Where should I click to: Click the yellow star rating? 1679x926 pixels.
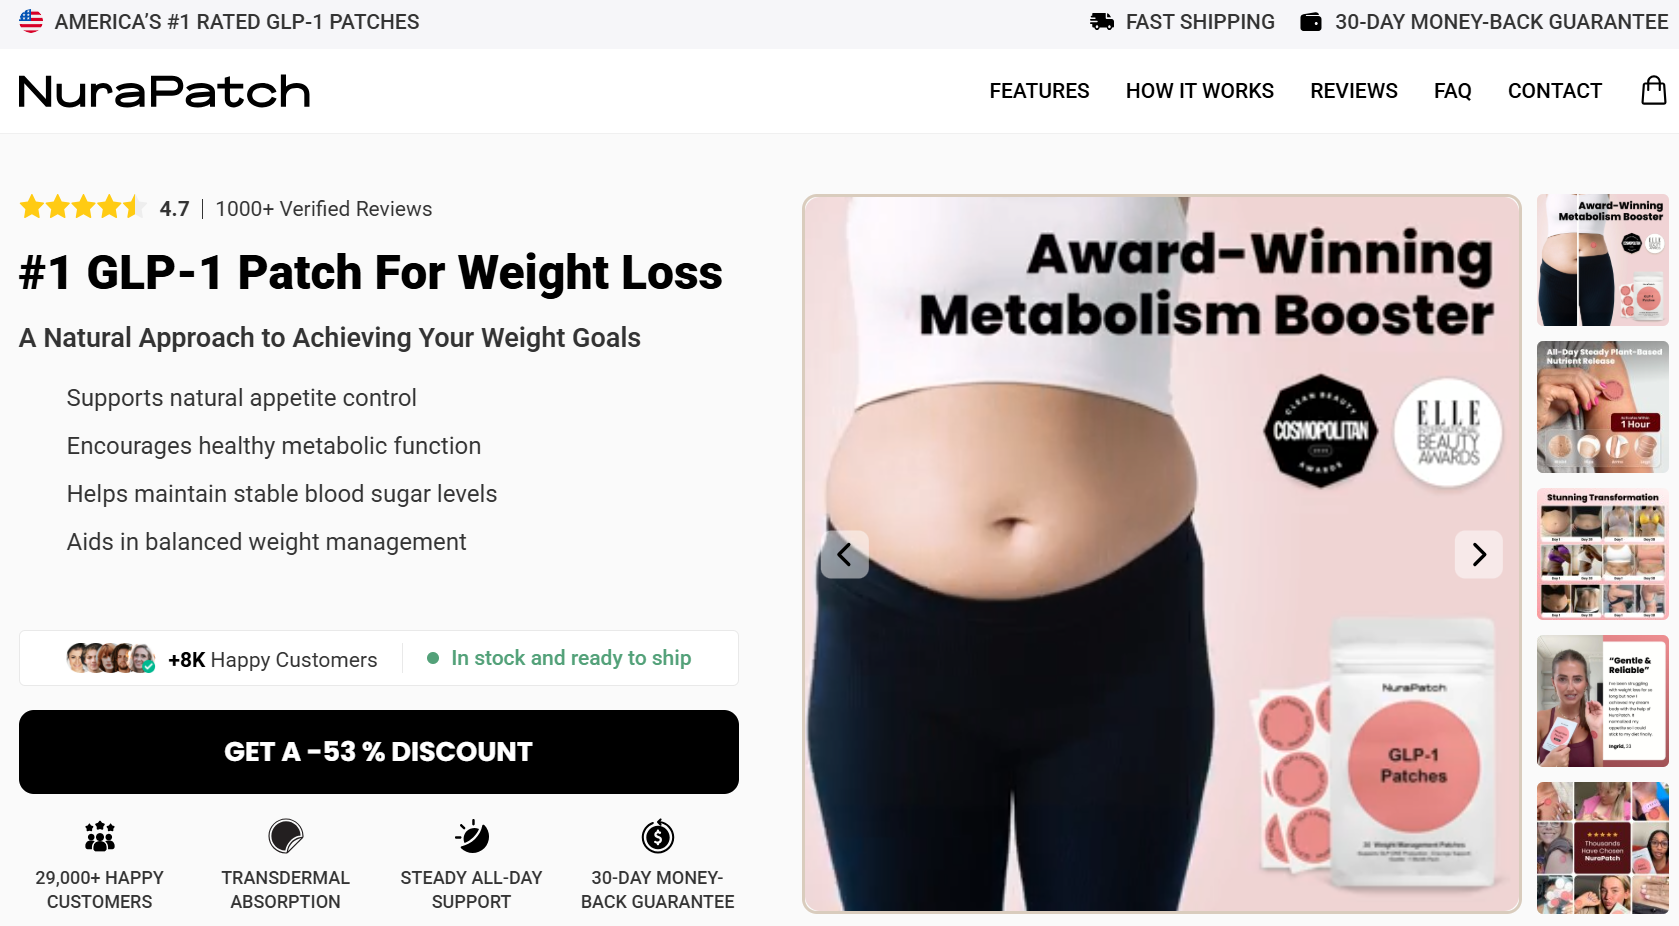click(x=83, y=208)
